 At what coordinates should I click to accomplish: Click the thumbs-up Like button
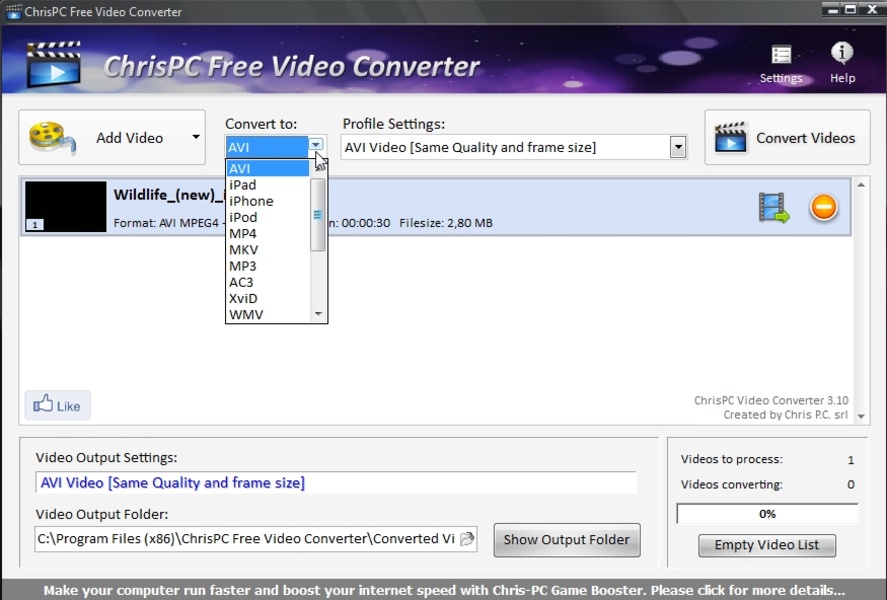point(57,405)
